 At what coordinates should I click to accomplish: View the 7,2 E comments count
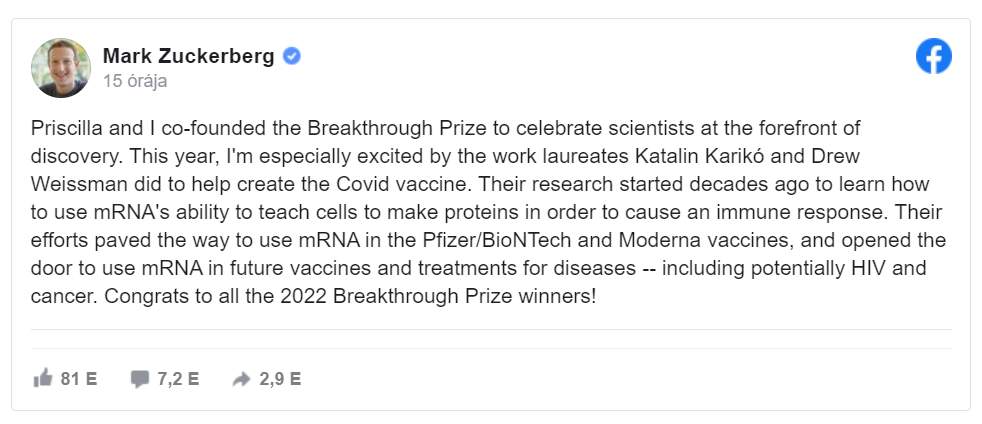point(178,378)
